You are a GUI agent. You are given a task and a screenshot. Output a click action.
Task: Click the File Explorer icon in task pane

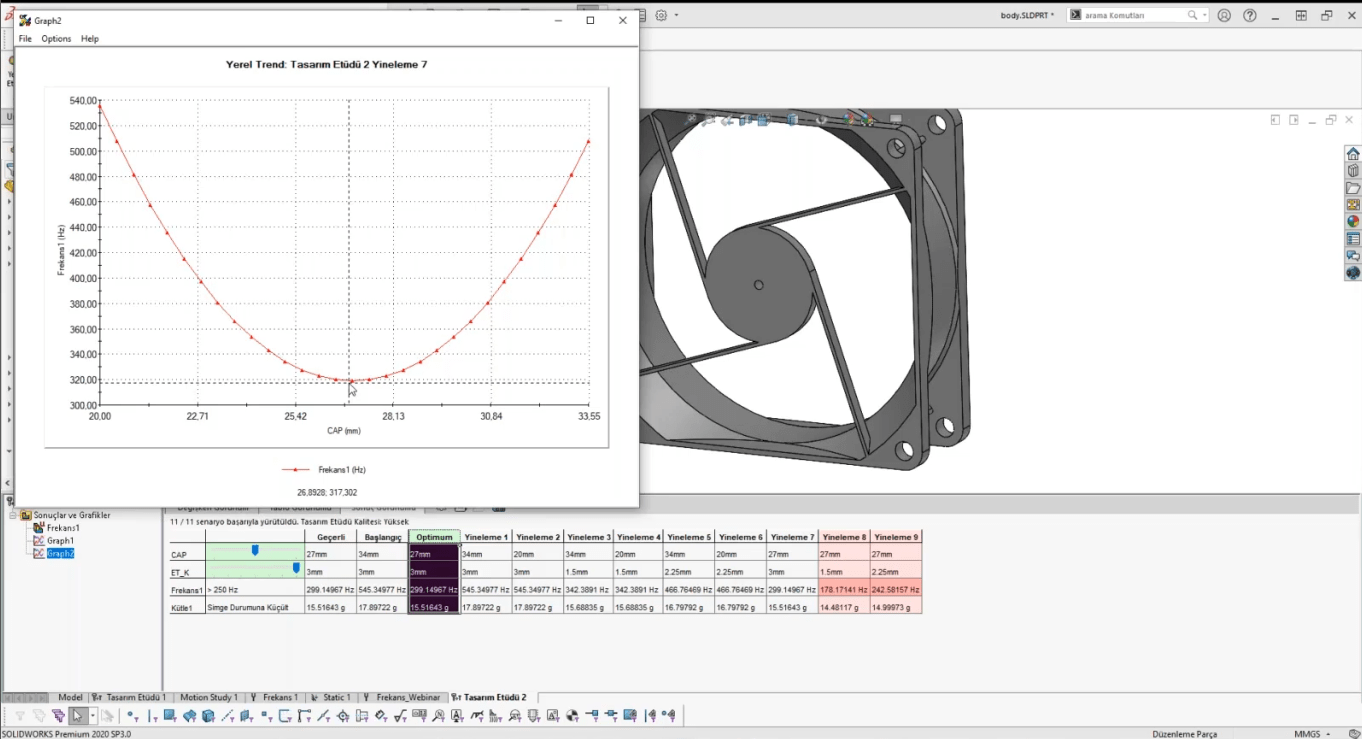click(x=1352, y=185)
